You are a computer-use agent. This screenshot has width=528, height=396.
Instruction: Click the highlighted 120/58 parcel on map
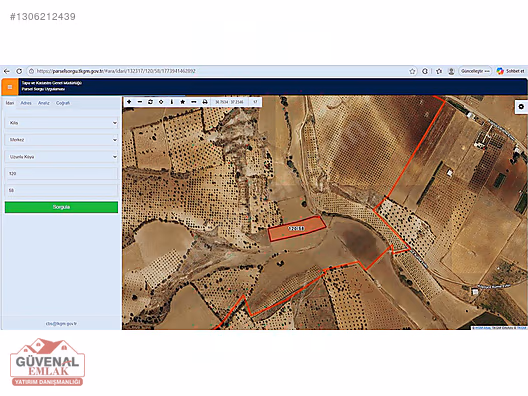297,229
